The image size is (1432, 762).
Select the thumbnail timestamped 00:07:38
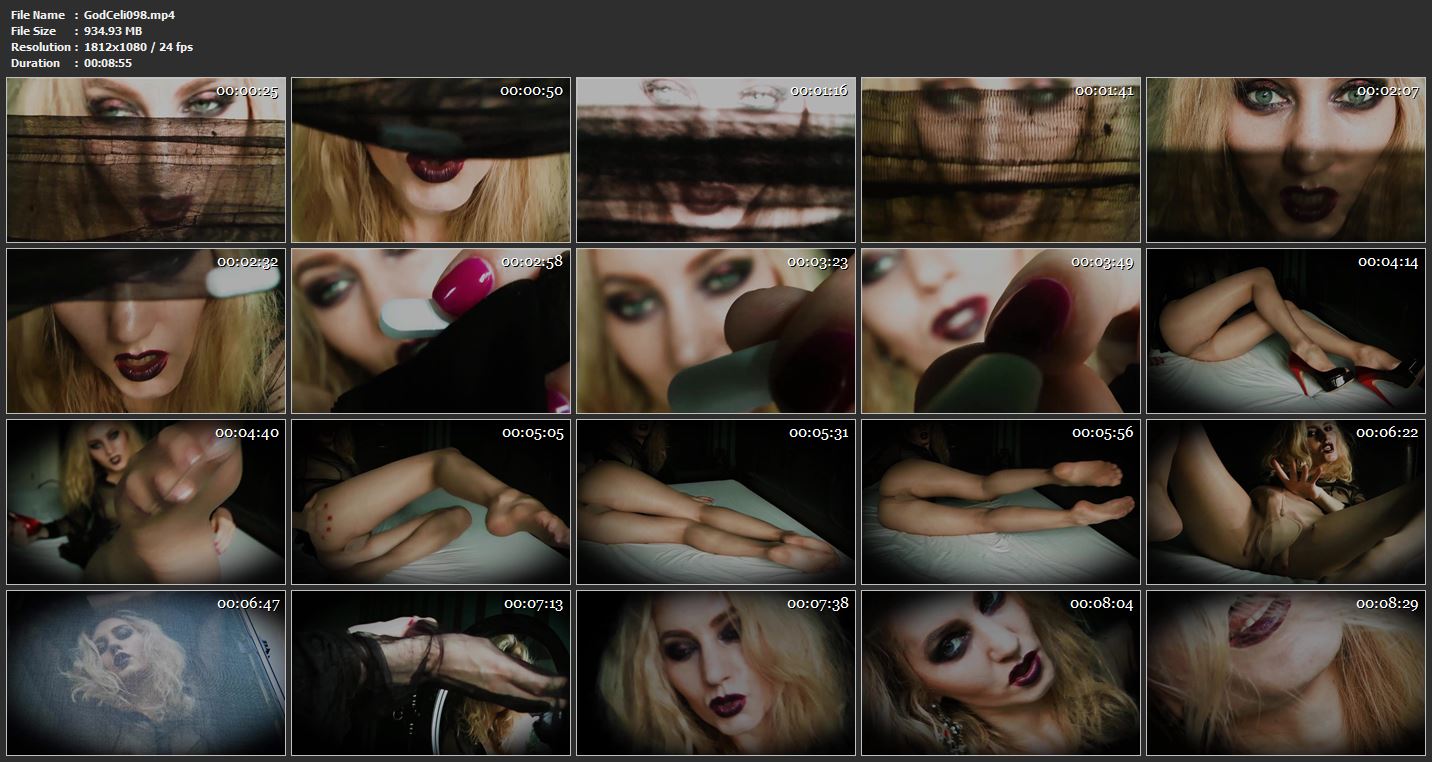click(x=716, y=673)
